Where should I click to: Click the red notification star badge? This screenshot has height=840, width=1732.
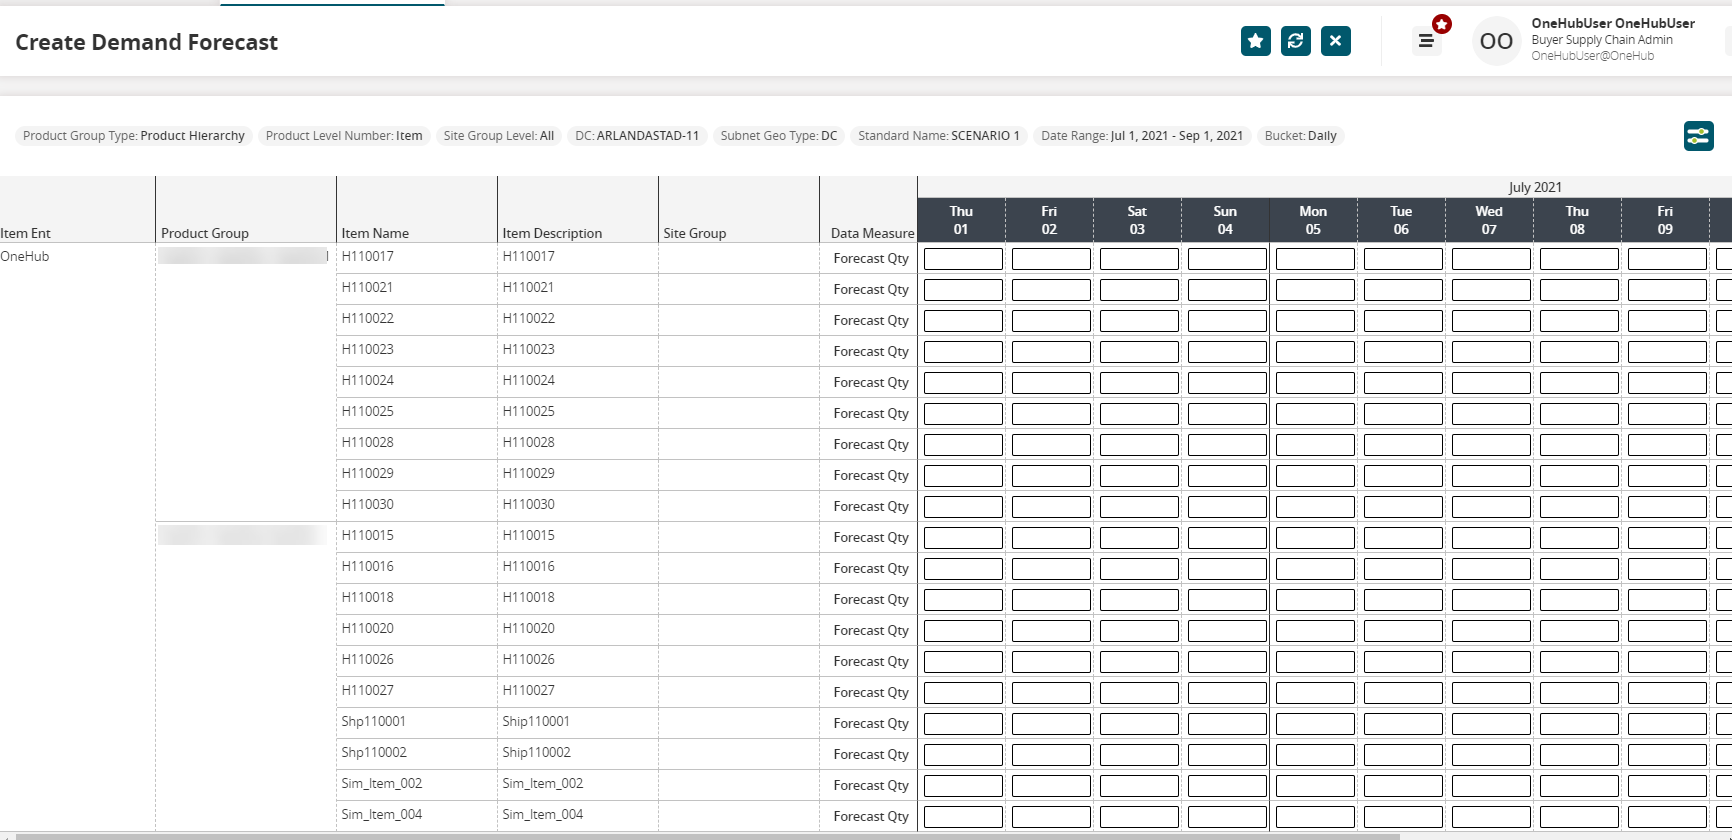pyautogui.click(x=1441, y=24)
